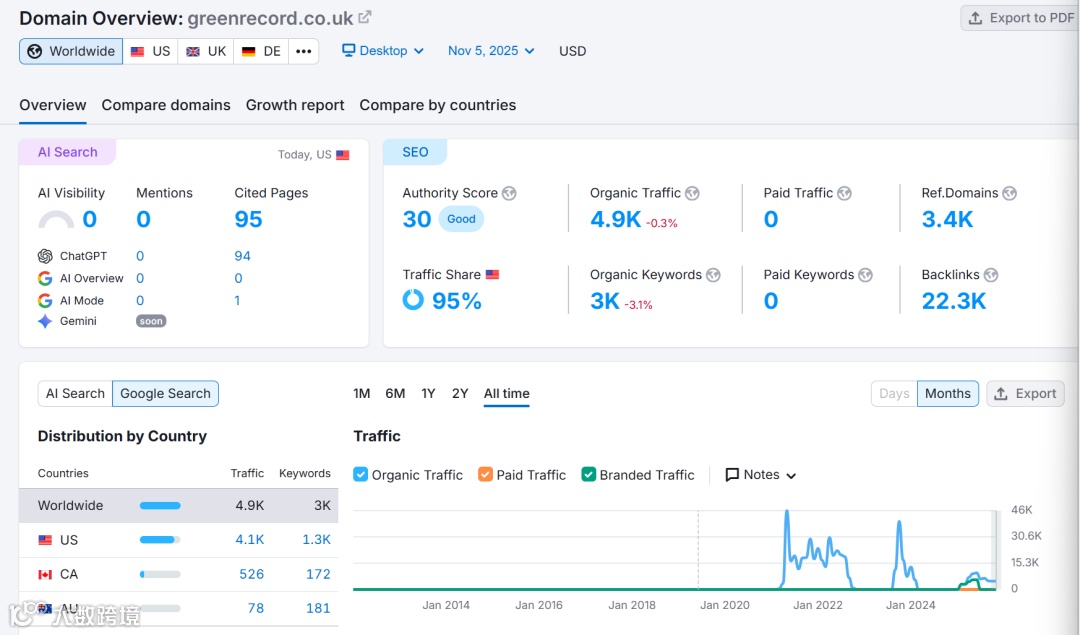1080x635 pixels.
Task: Click globe icon next to Authority Score
Action: 509,194
